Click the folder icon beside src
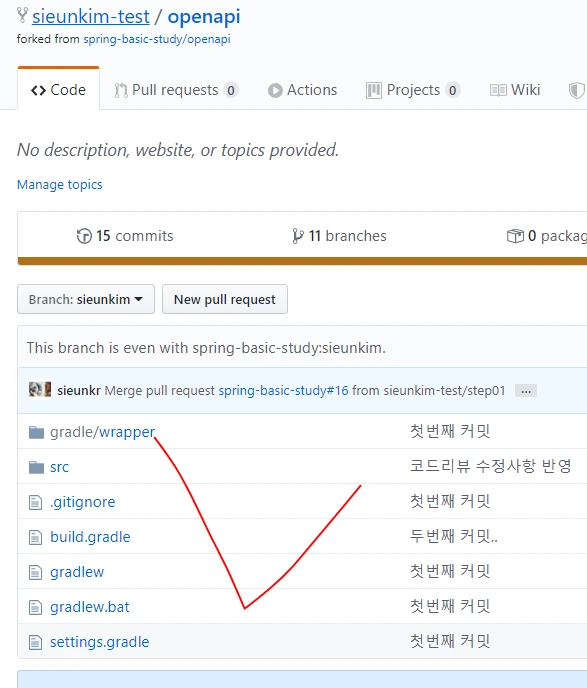 click(x=36, y=467)
